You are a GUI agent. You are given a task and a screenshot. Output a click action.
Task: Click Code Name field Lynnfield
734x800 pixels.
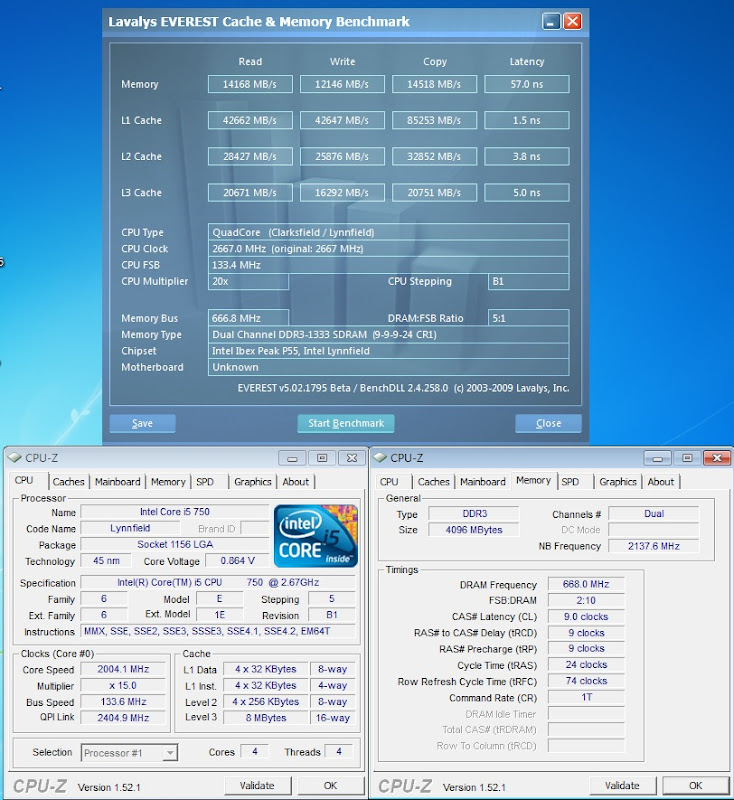pyautogui.click(x=130, y=528)
